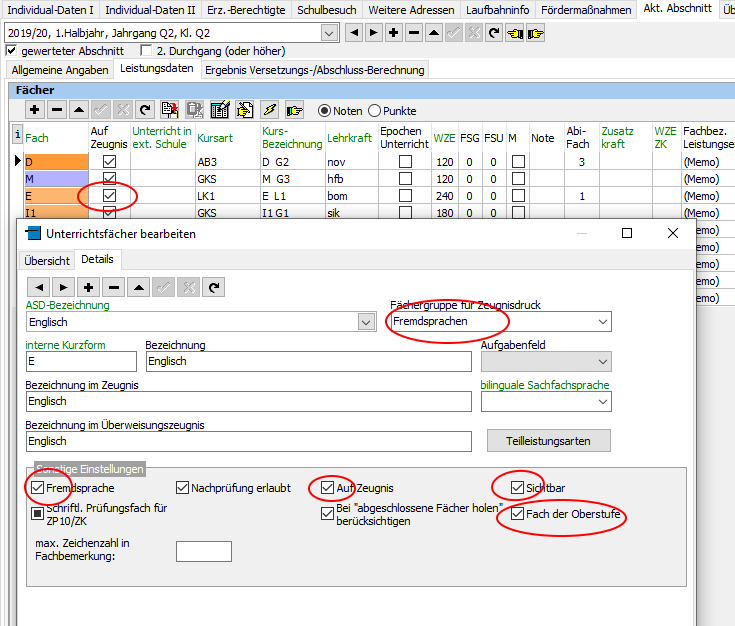
Task: Click hand-on-document icon in Fächer toolbar
Action: (245, 110)
